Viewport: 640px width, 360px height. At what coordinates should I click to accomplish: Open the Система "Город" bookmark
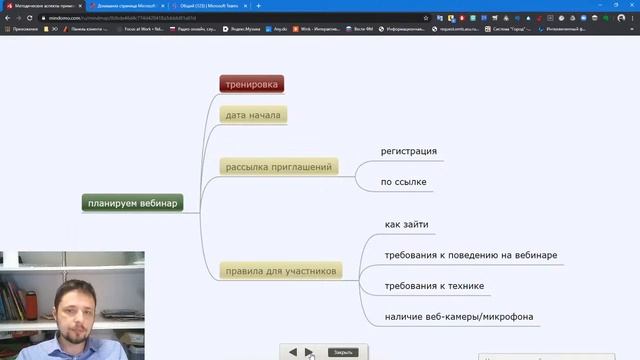[508, 29]
